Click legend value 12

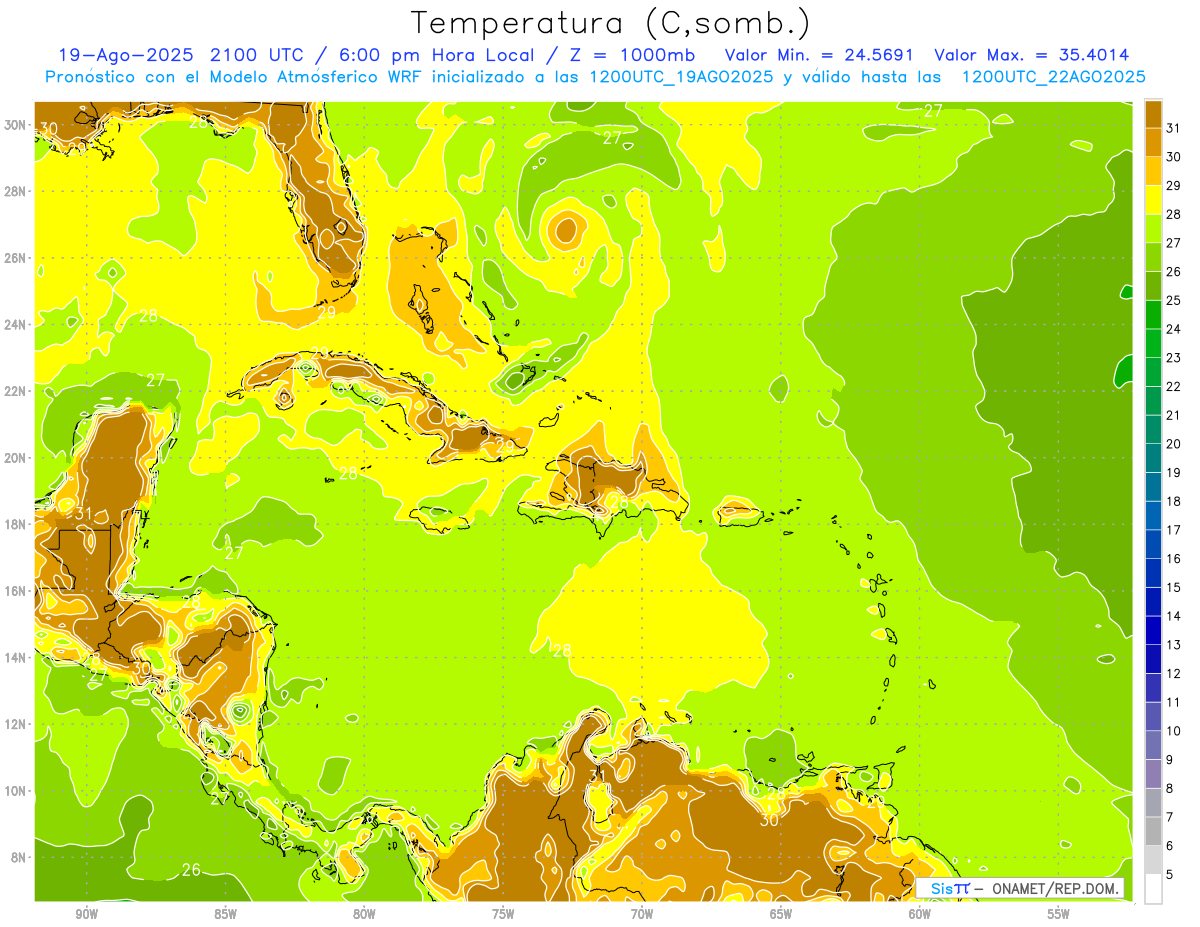(x=1173, y=673)
